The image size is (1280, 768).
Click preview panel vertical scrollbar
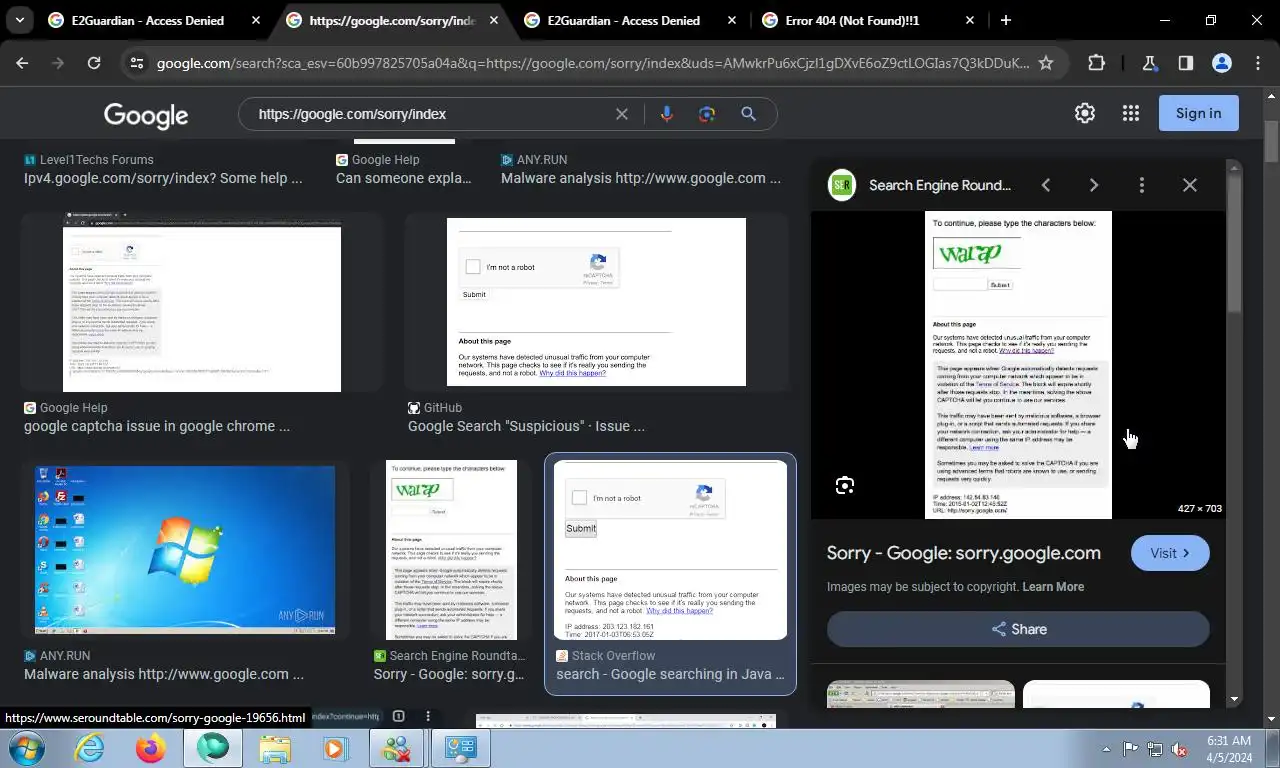click(x=1234, y=245)
